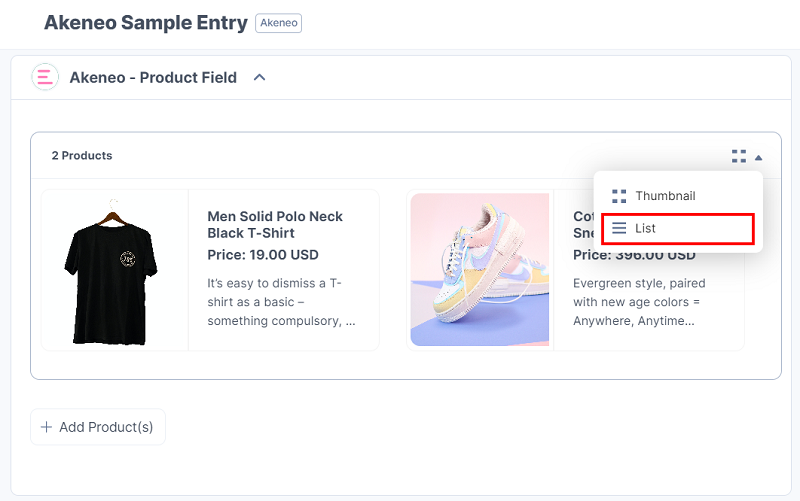Click the List lines icon in the menu

click(x=619, y=228)
